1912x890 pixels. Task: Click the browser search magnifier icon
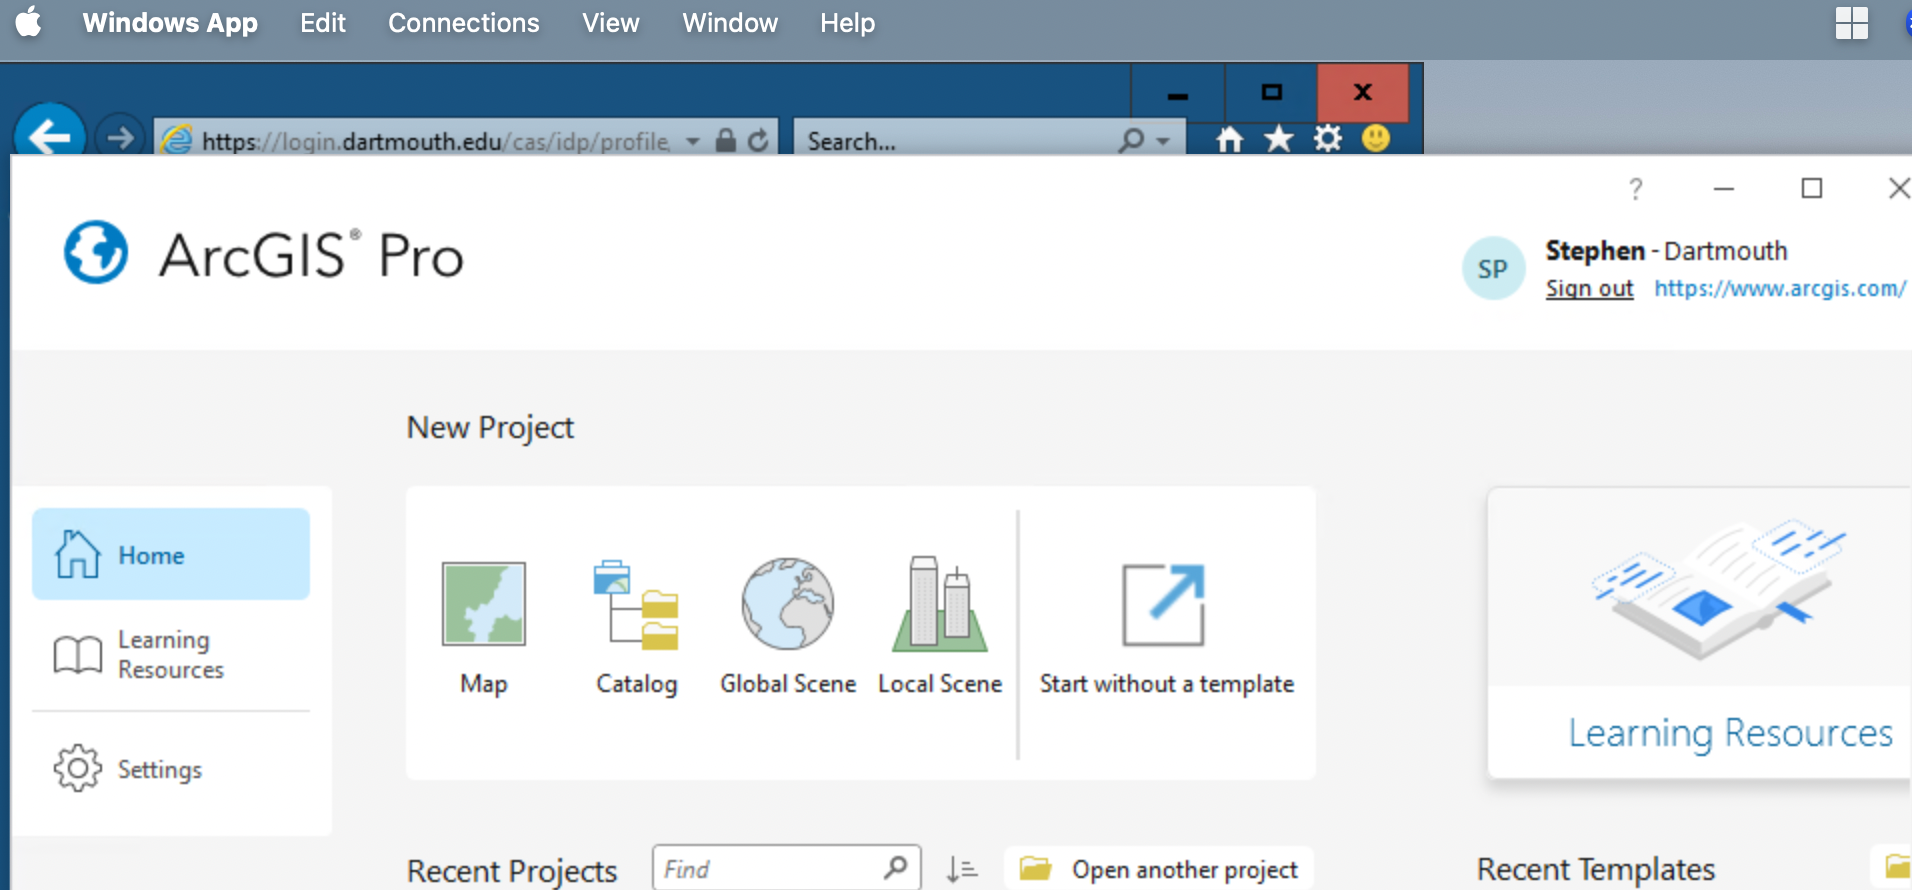[x=1132, y=140]
